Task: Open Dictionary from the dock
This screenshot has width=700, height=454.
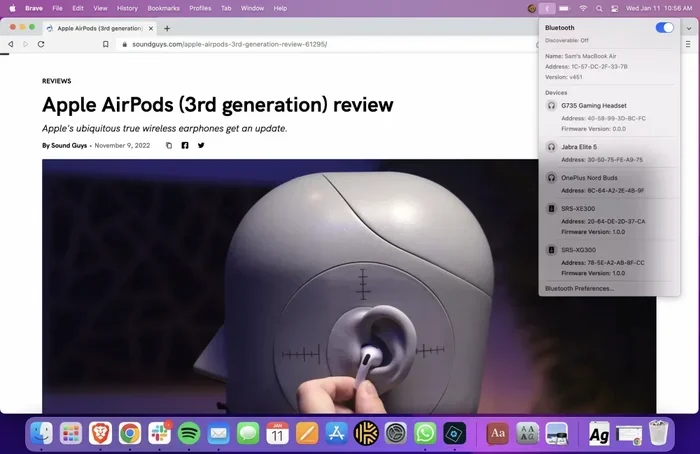Action: (x=497, y=433)
